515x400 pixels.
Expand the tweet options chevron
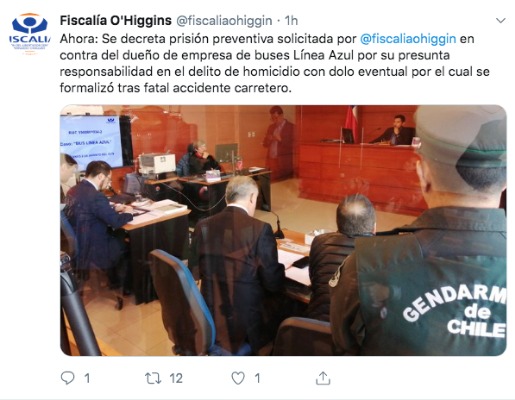pyautogui.click(x=501, y=21)
